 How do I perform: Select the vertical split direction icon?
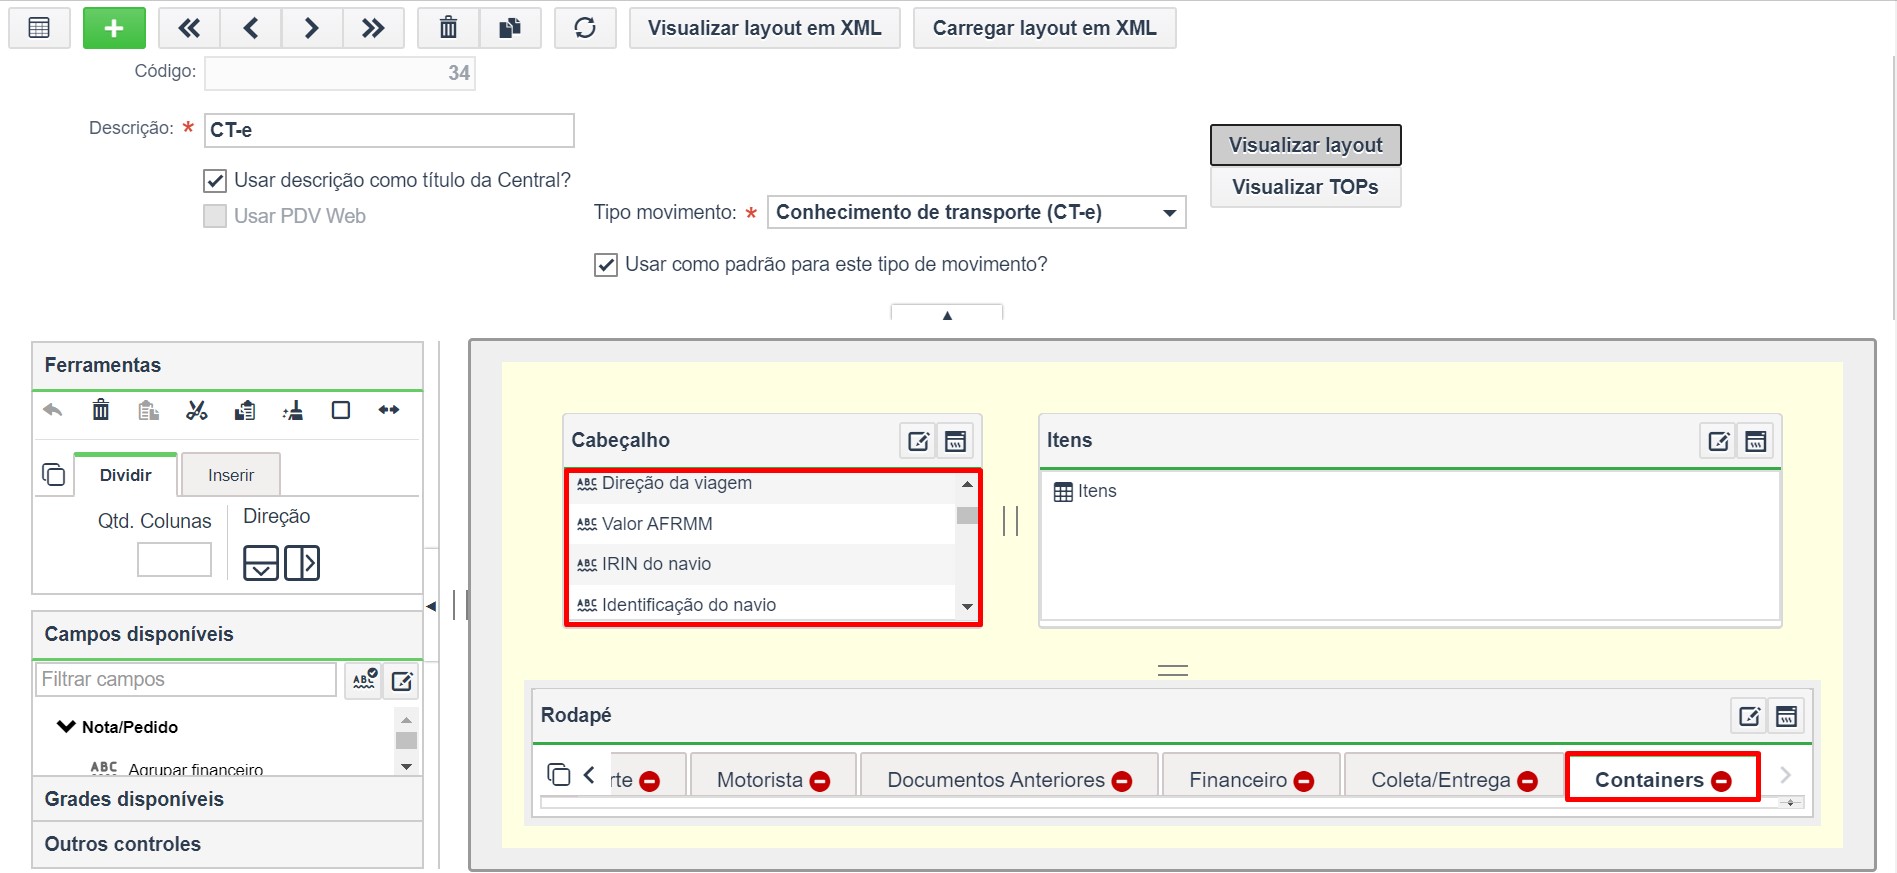pos(302,563)
